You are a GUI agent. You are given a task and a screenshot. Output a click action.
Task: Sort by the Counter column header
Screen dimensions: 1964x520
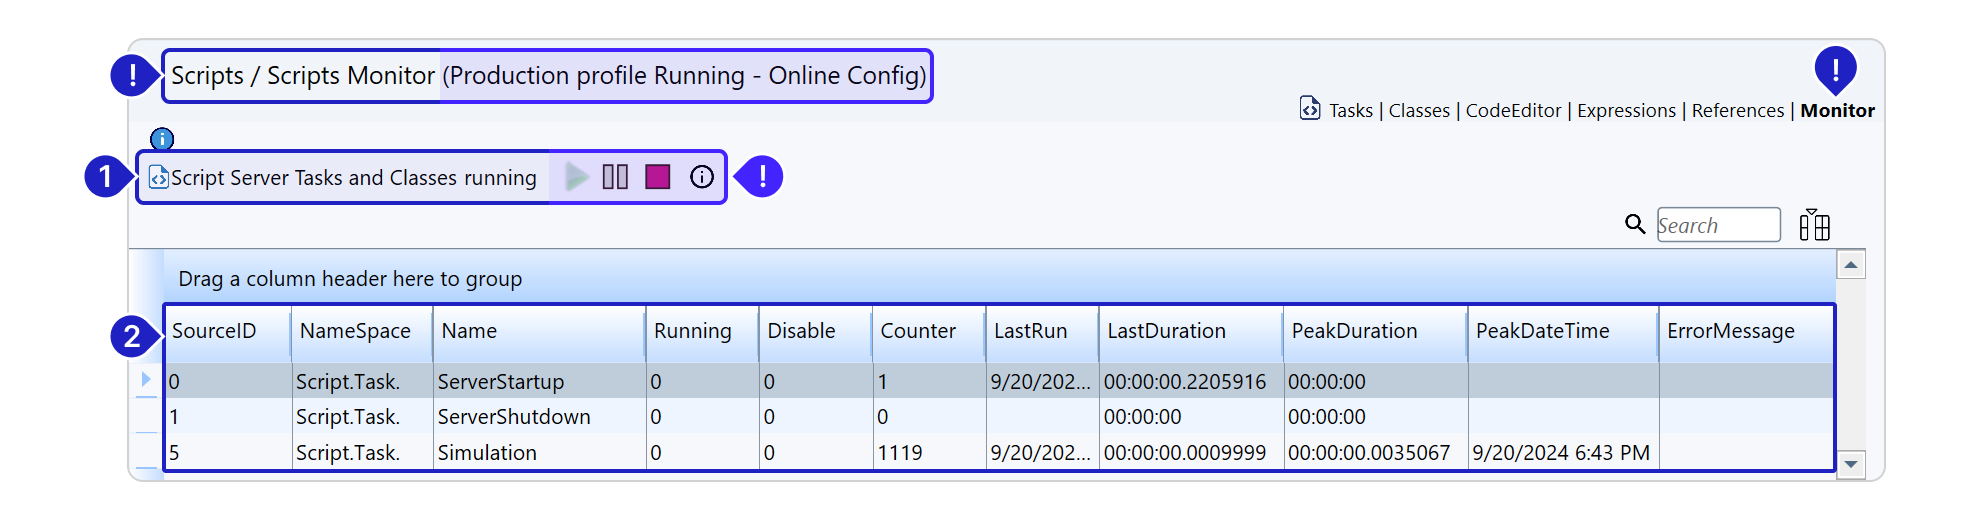coord(917,331)
